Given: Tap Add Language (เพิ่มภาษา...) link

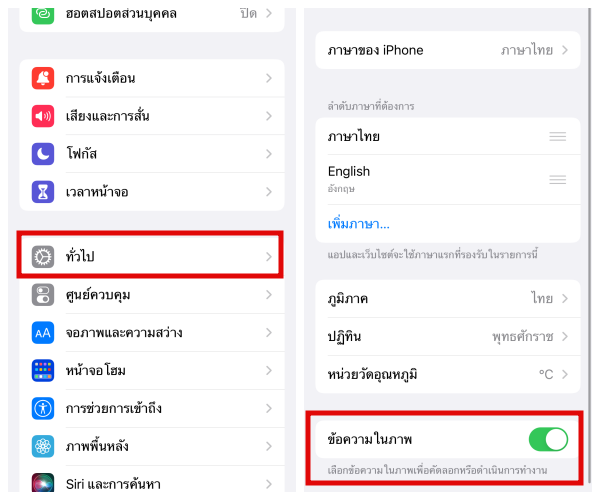Looking at the screenshot, I should 359,222.
